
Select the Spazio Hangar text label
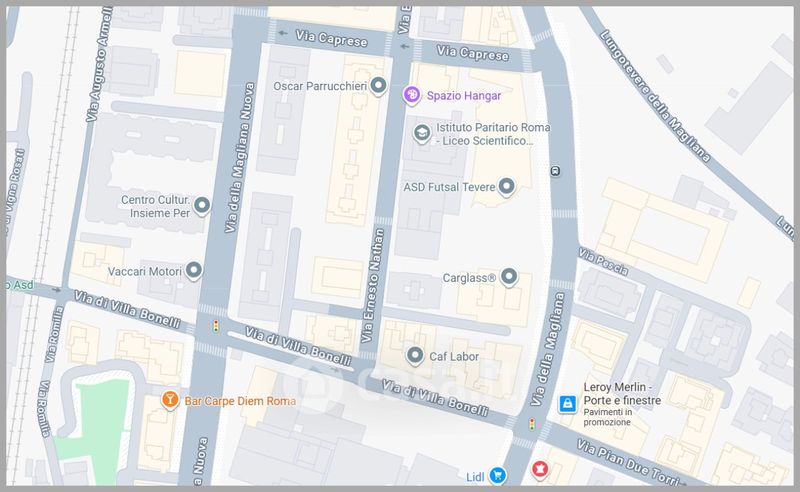464,95
